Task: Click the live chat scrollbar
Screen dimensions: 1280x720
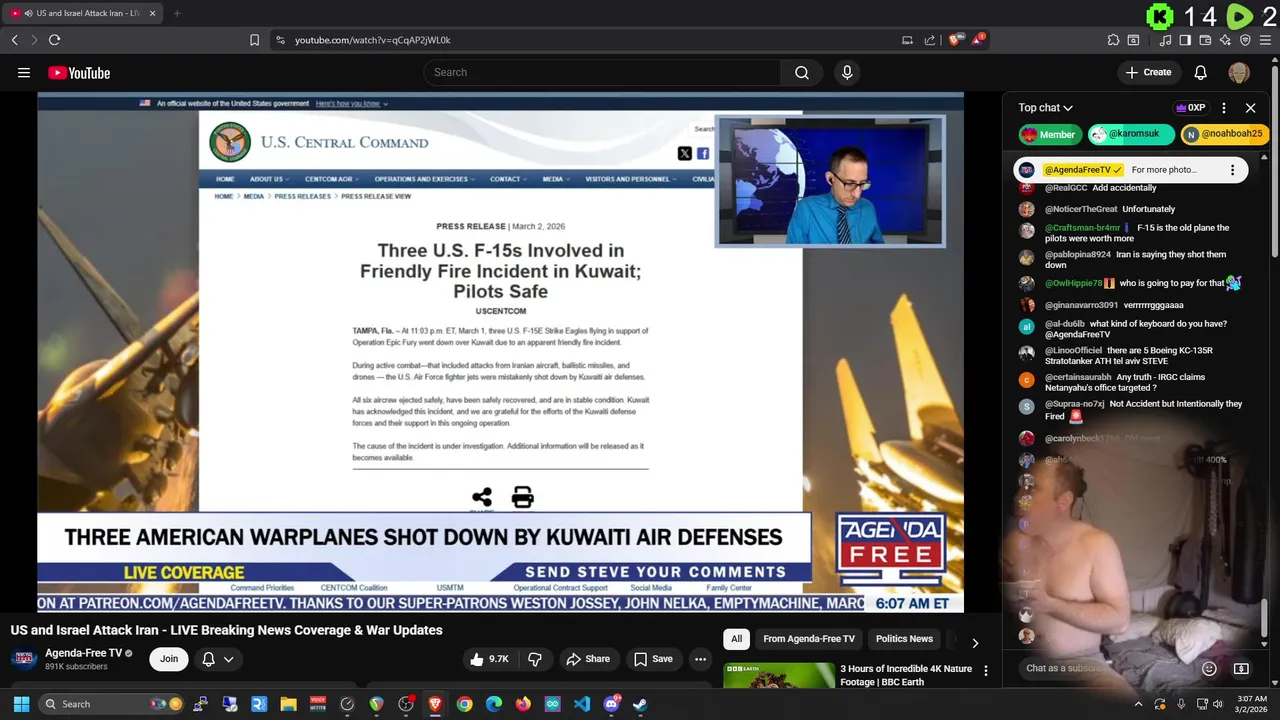Action: [x=1264, y=616]
